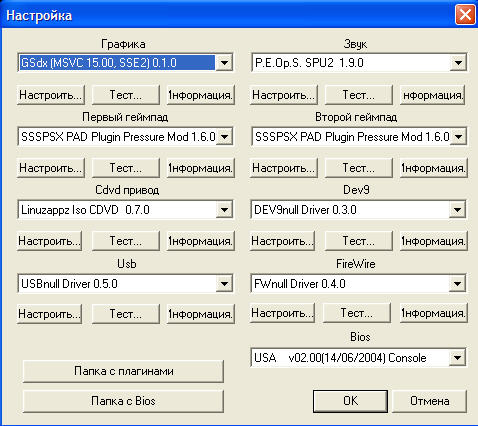Click Настроить under Первый геймпад

[x=51, y=168]
